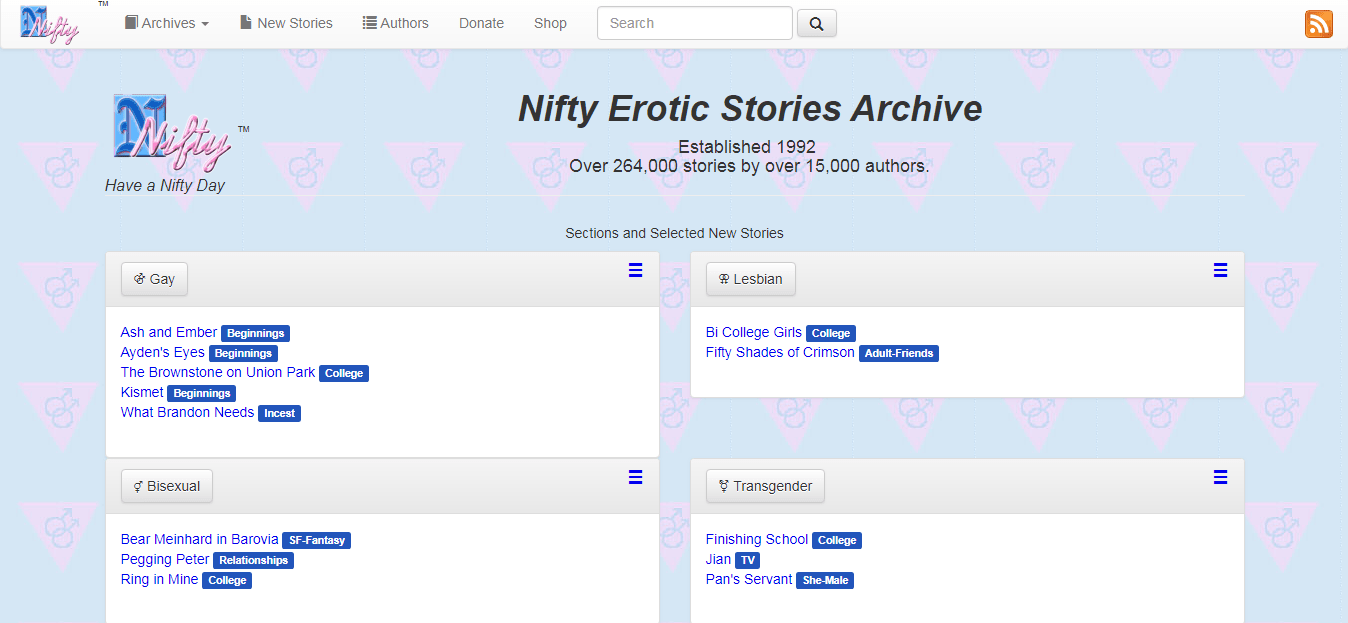Visit the Shop link
This screenshot has height=623, width=1348.
click(550, 23)
